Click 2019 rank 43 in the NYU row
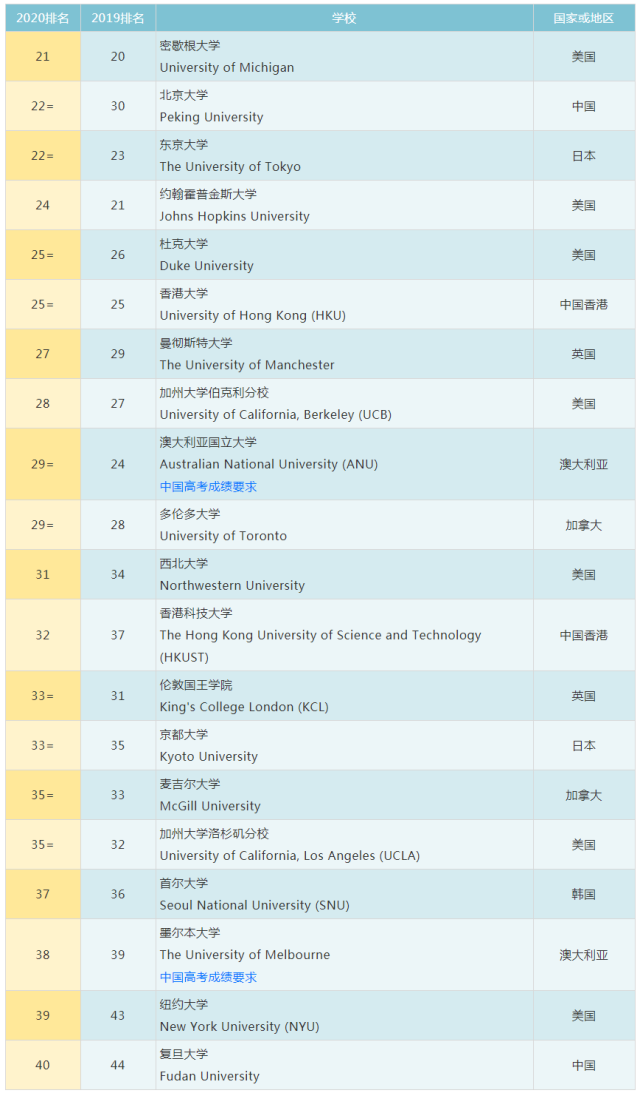The image size is (640, 1096). [118, 1016]
